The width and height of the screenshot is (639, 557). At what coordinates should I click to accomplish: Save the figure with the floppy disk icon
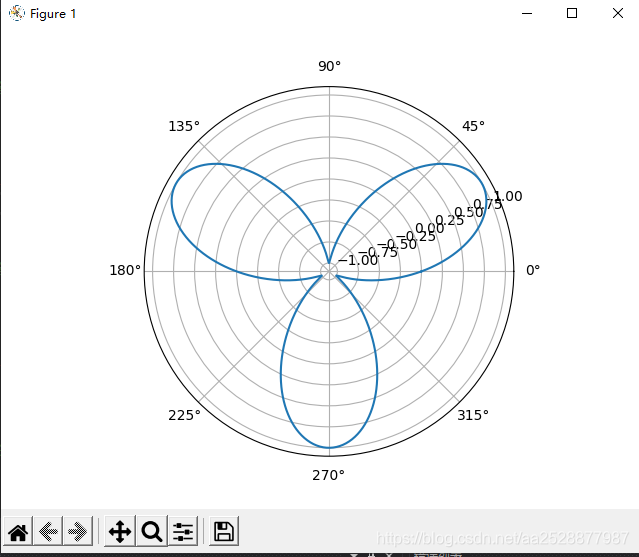[x=224, y=531]
